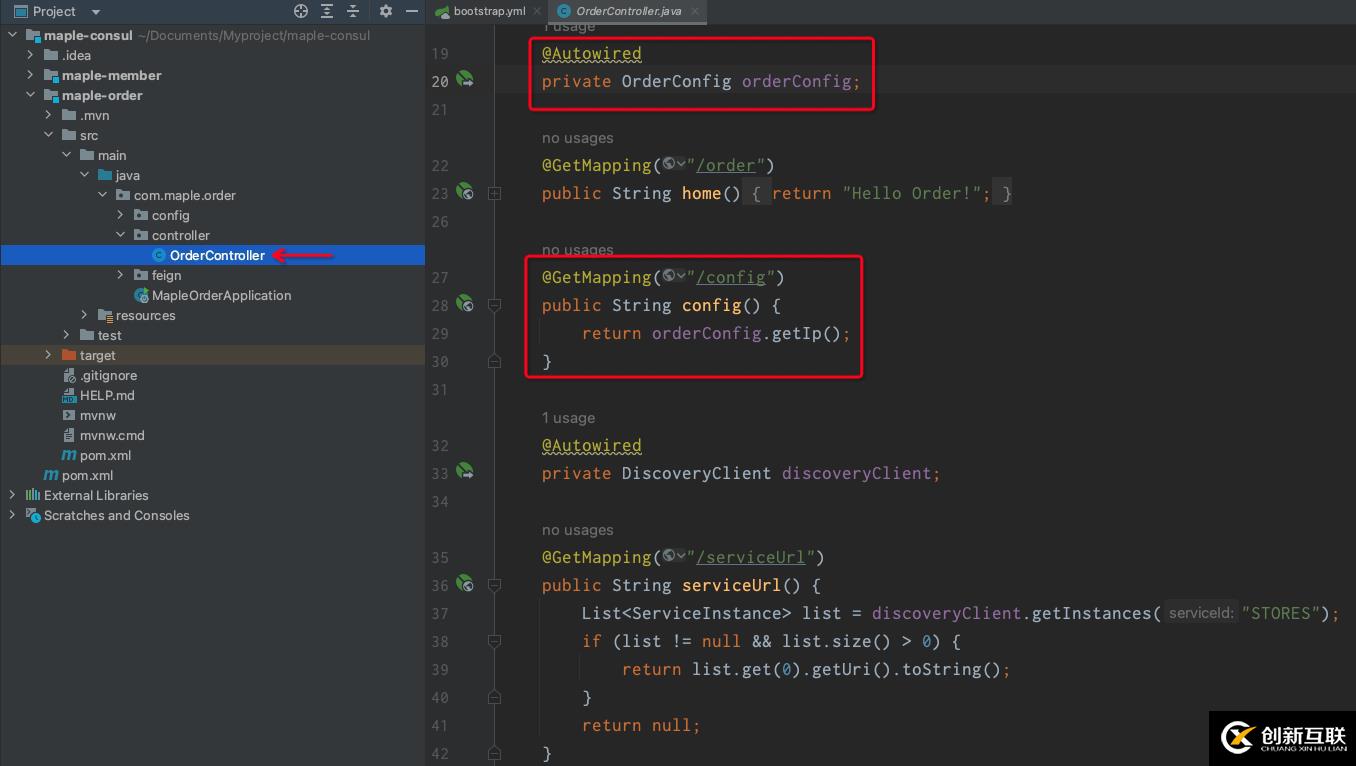Select the inner pom.xml under maple-order
1356x766 pixels.
tap(105, 455)
